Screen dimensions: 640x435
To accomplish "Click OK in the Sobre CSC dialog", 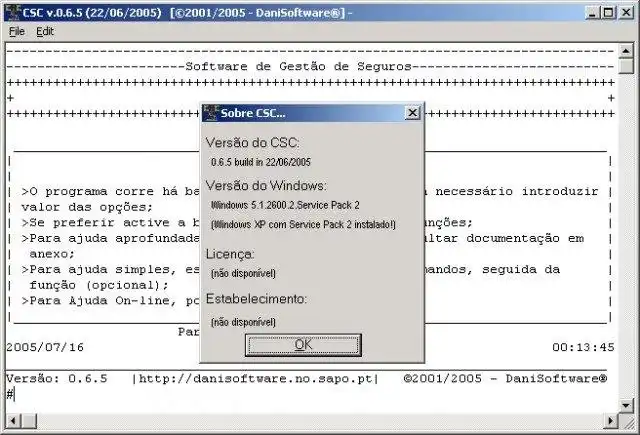I will point(303,345).
